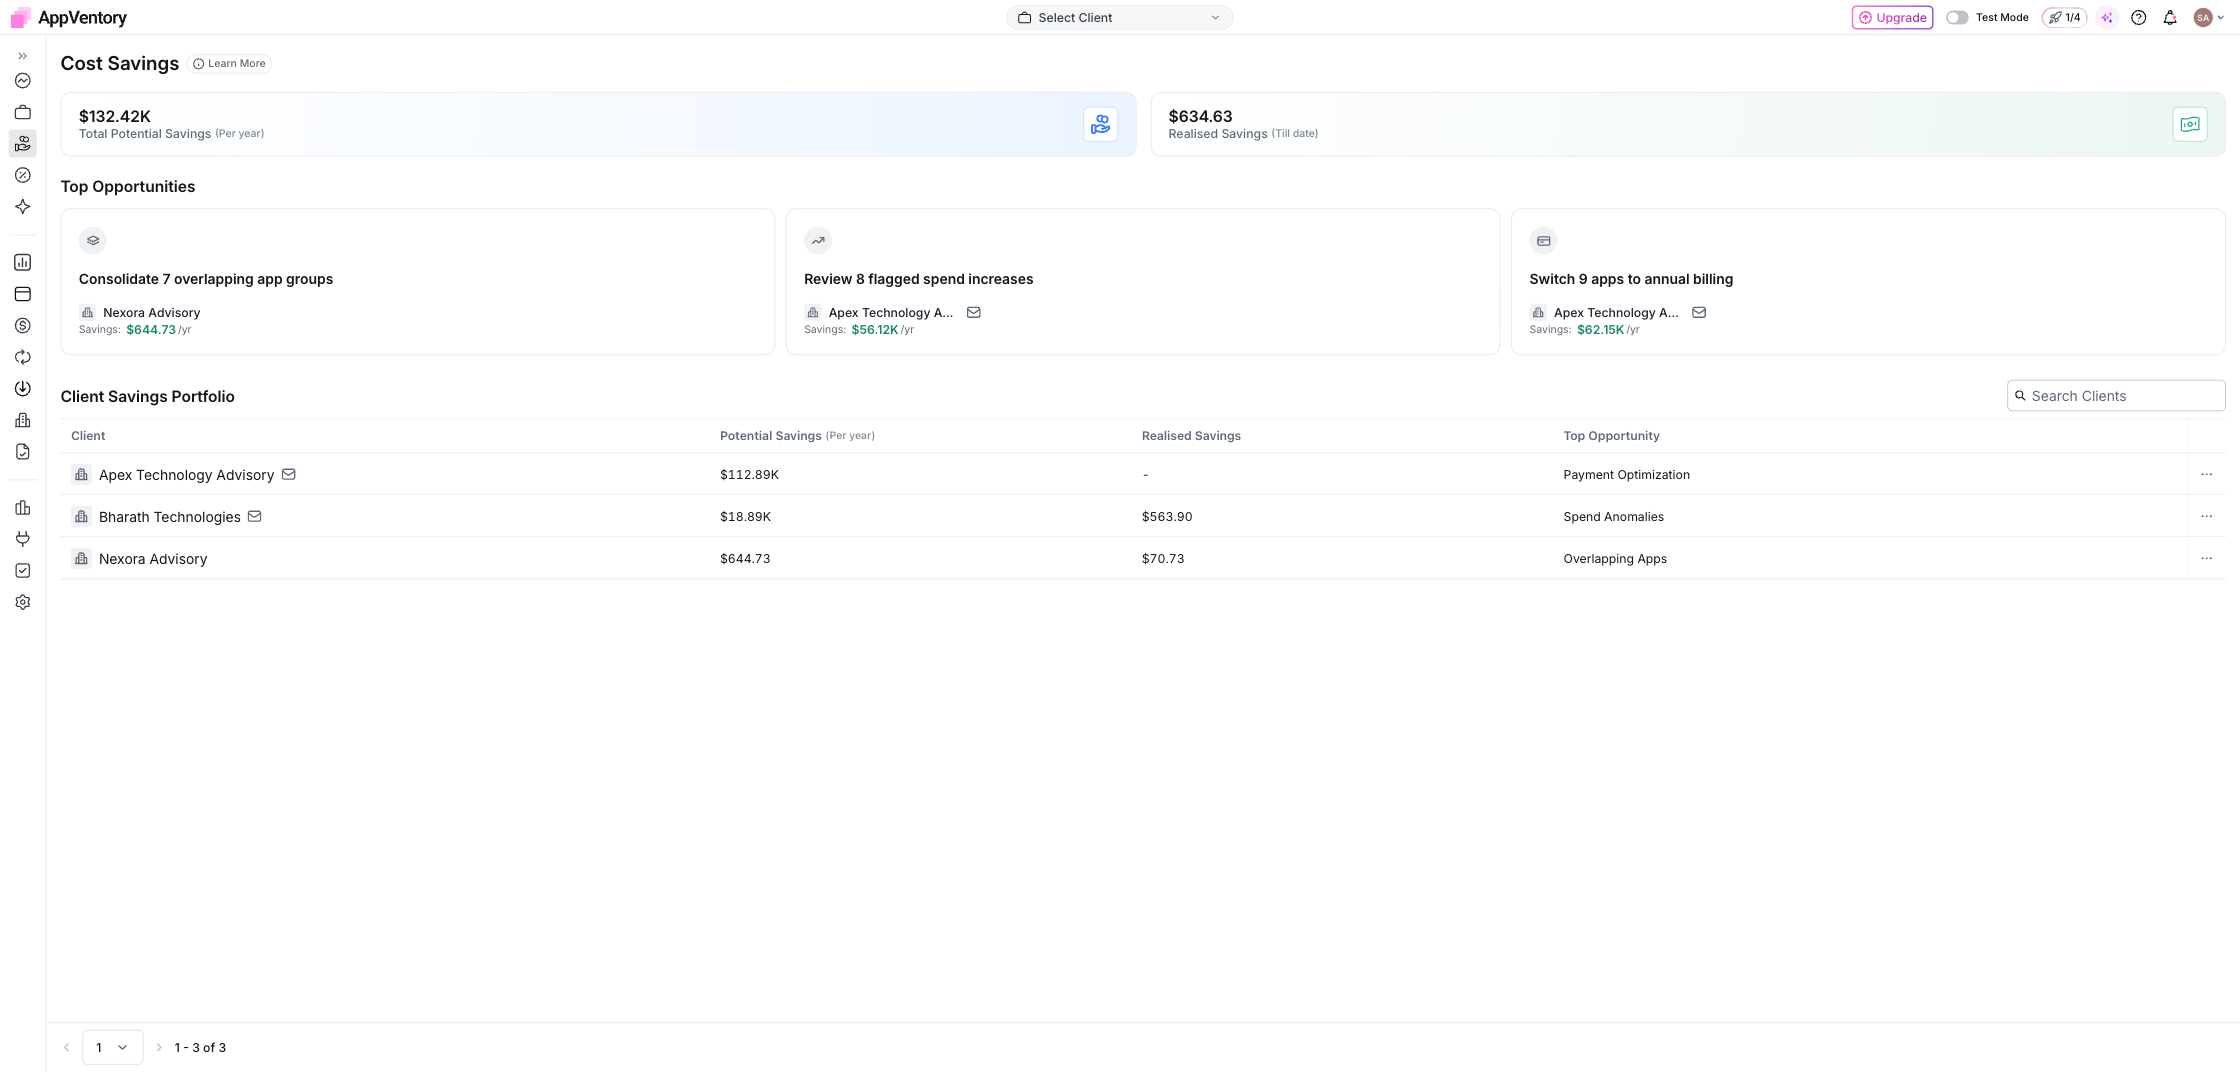This screenshot has width=2240, height=1072.
Task: Open the help question mark icon
Action: click(x=2138, y=17)
